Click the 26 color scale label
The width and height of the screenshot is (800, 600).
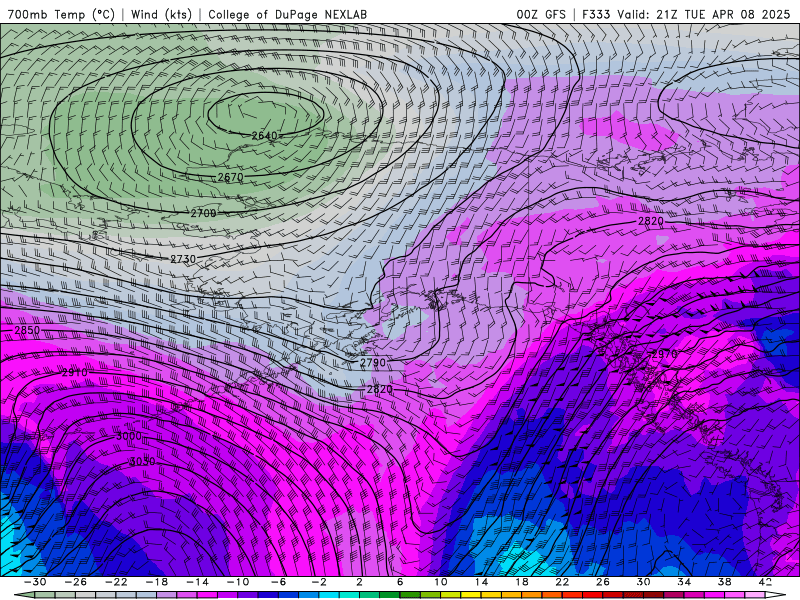(x=603, y=582)
